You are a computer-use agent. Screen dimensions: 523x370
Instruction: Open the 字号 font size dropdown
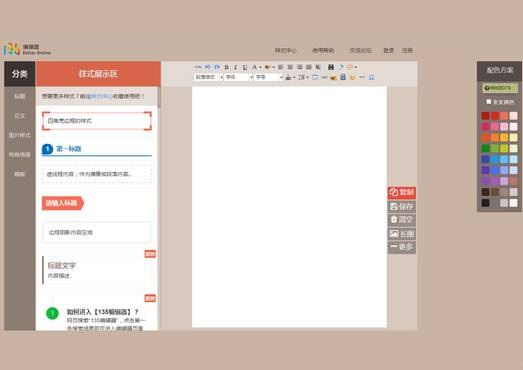(269, 77)
